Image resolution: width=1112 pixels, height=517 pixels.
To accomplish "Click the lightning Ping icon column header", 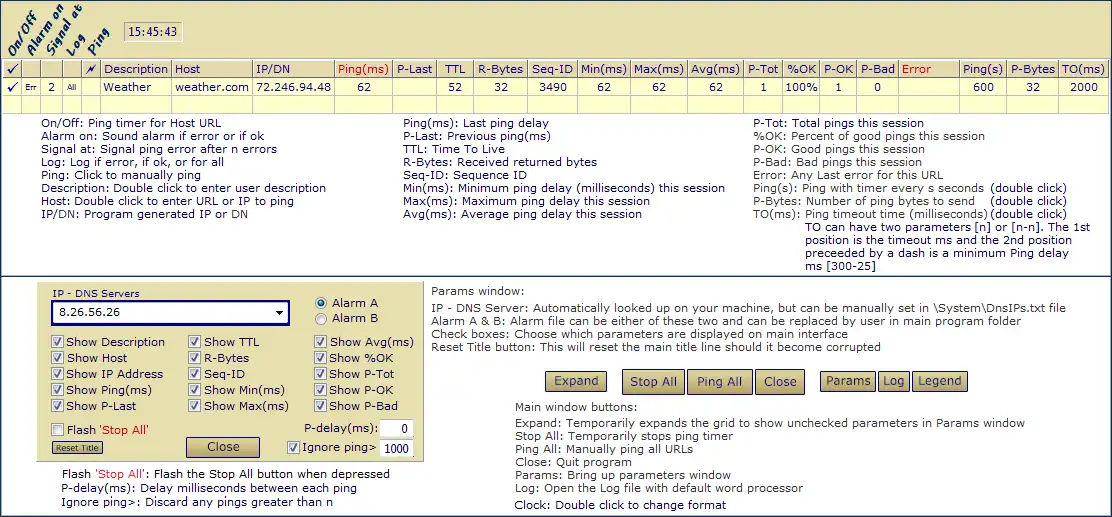I will [x=90, y=70].
